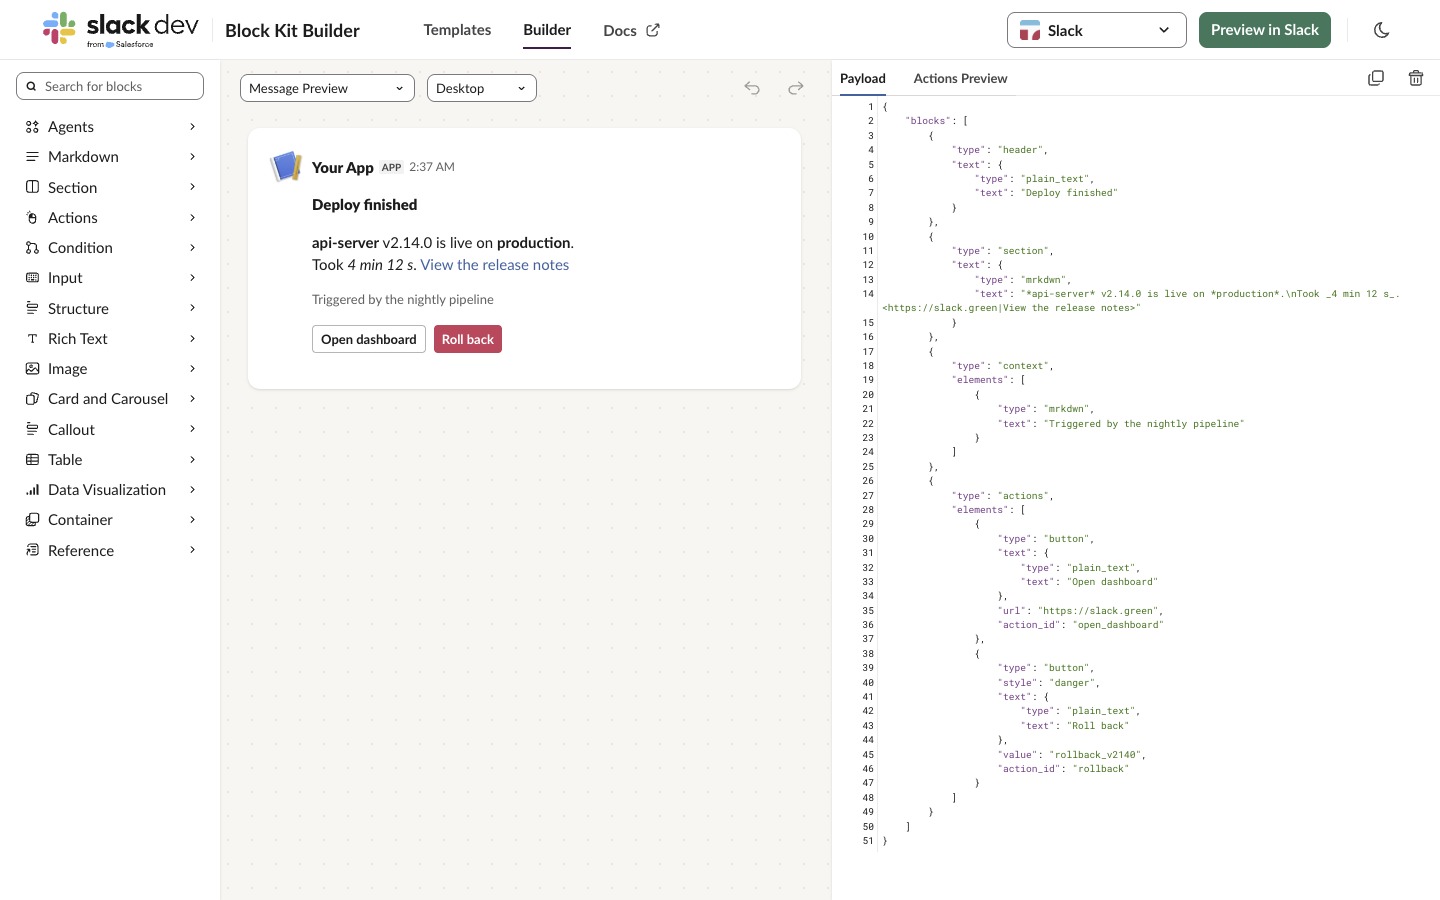This screenshot has height=900, width=1440.
Task: Click the Data Visualization sidebar label
Action: coord(107,490)
